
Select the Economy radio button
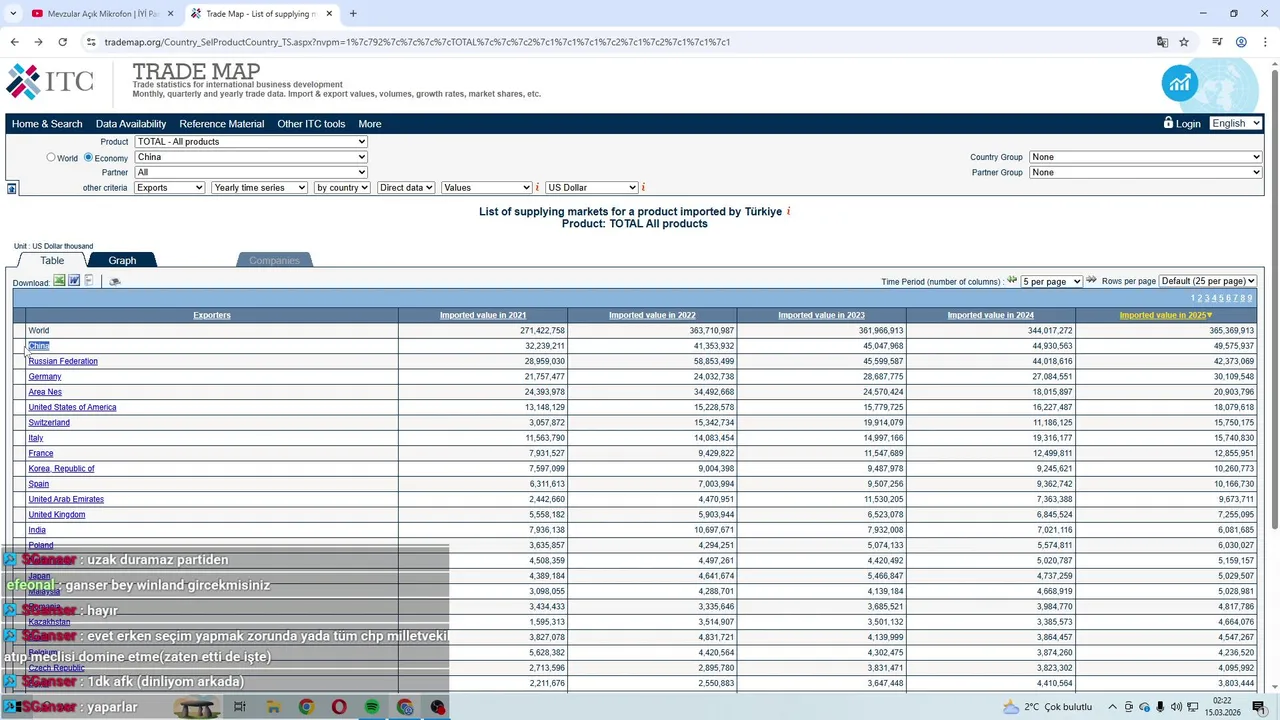point(88,157)
